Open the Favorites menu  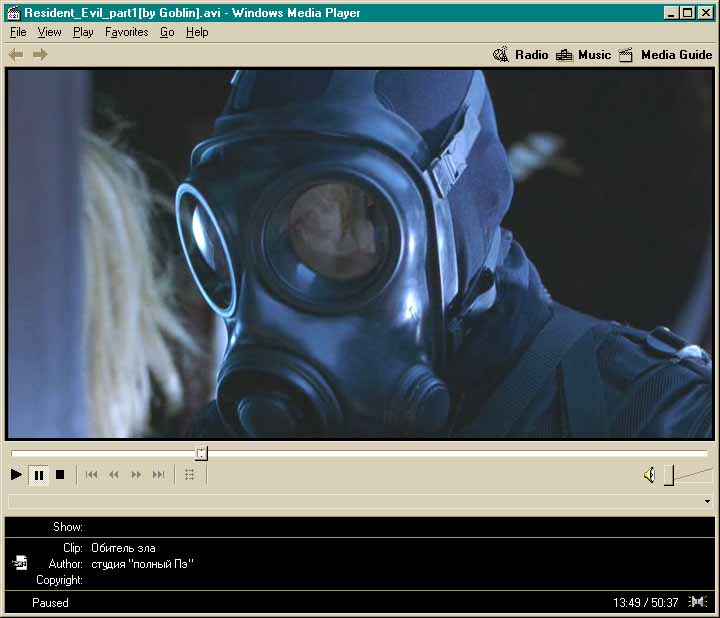pos(127,32)
